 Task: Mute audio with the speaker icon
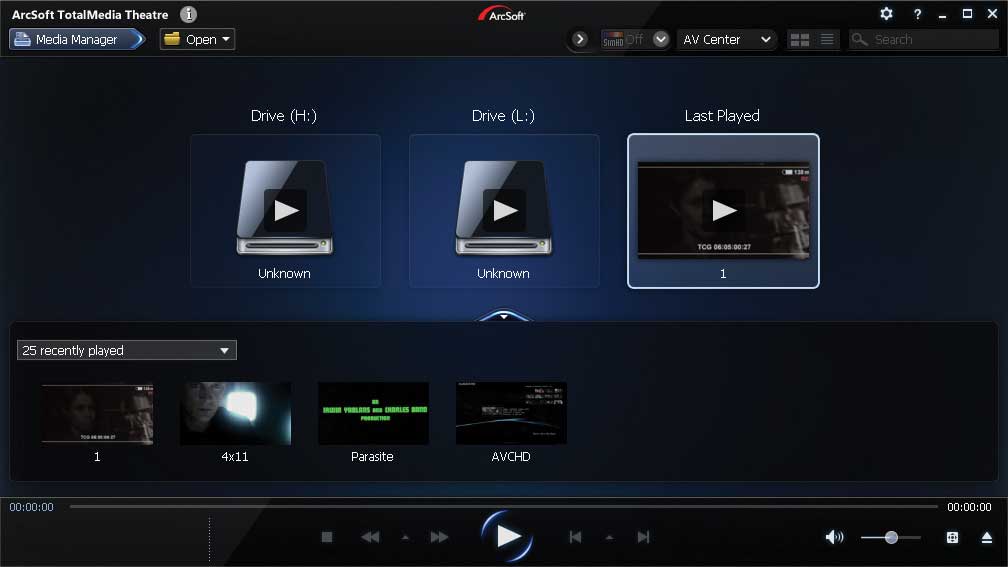[x=834, y=537]
